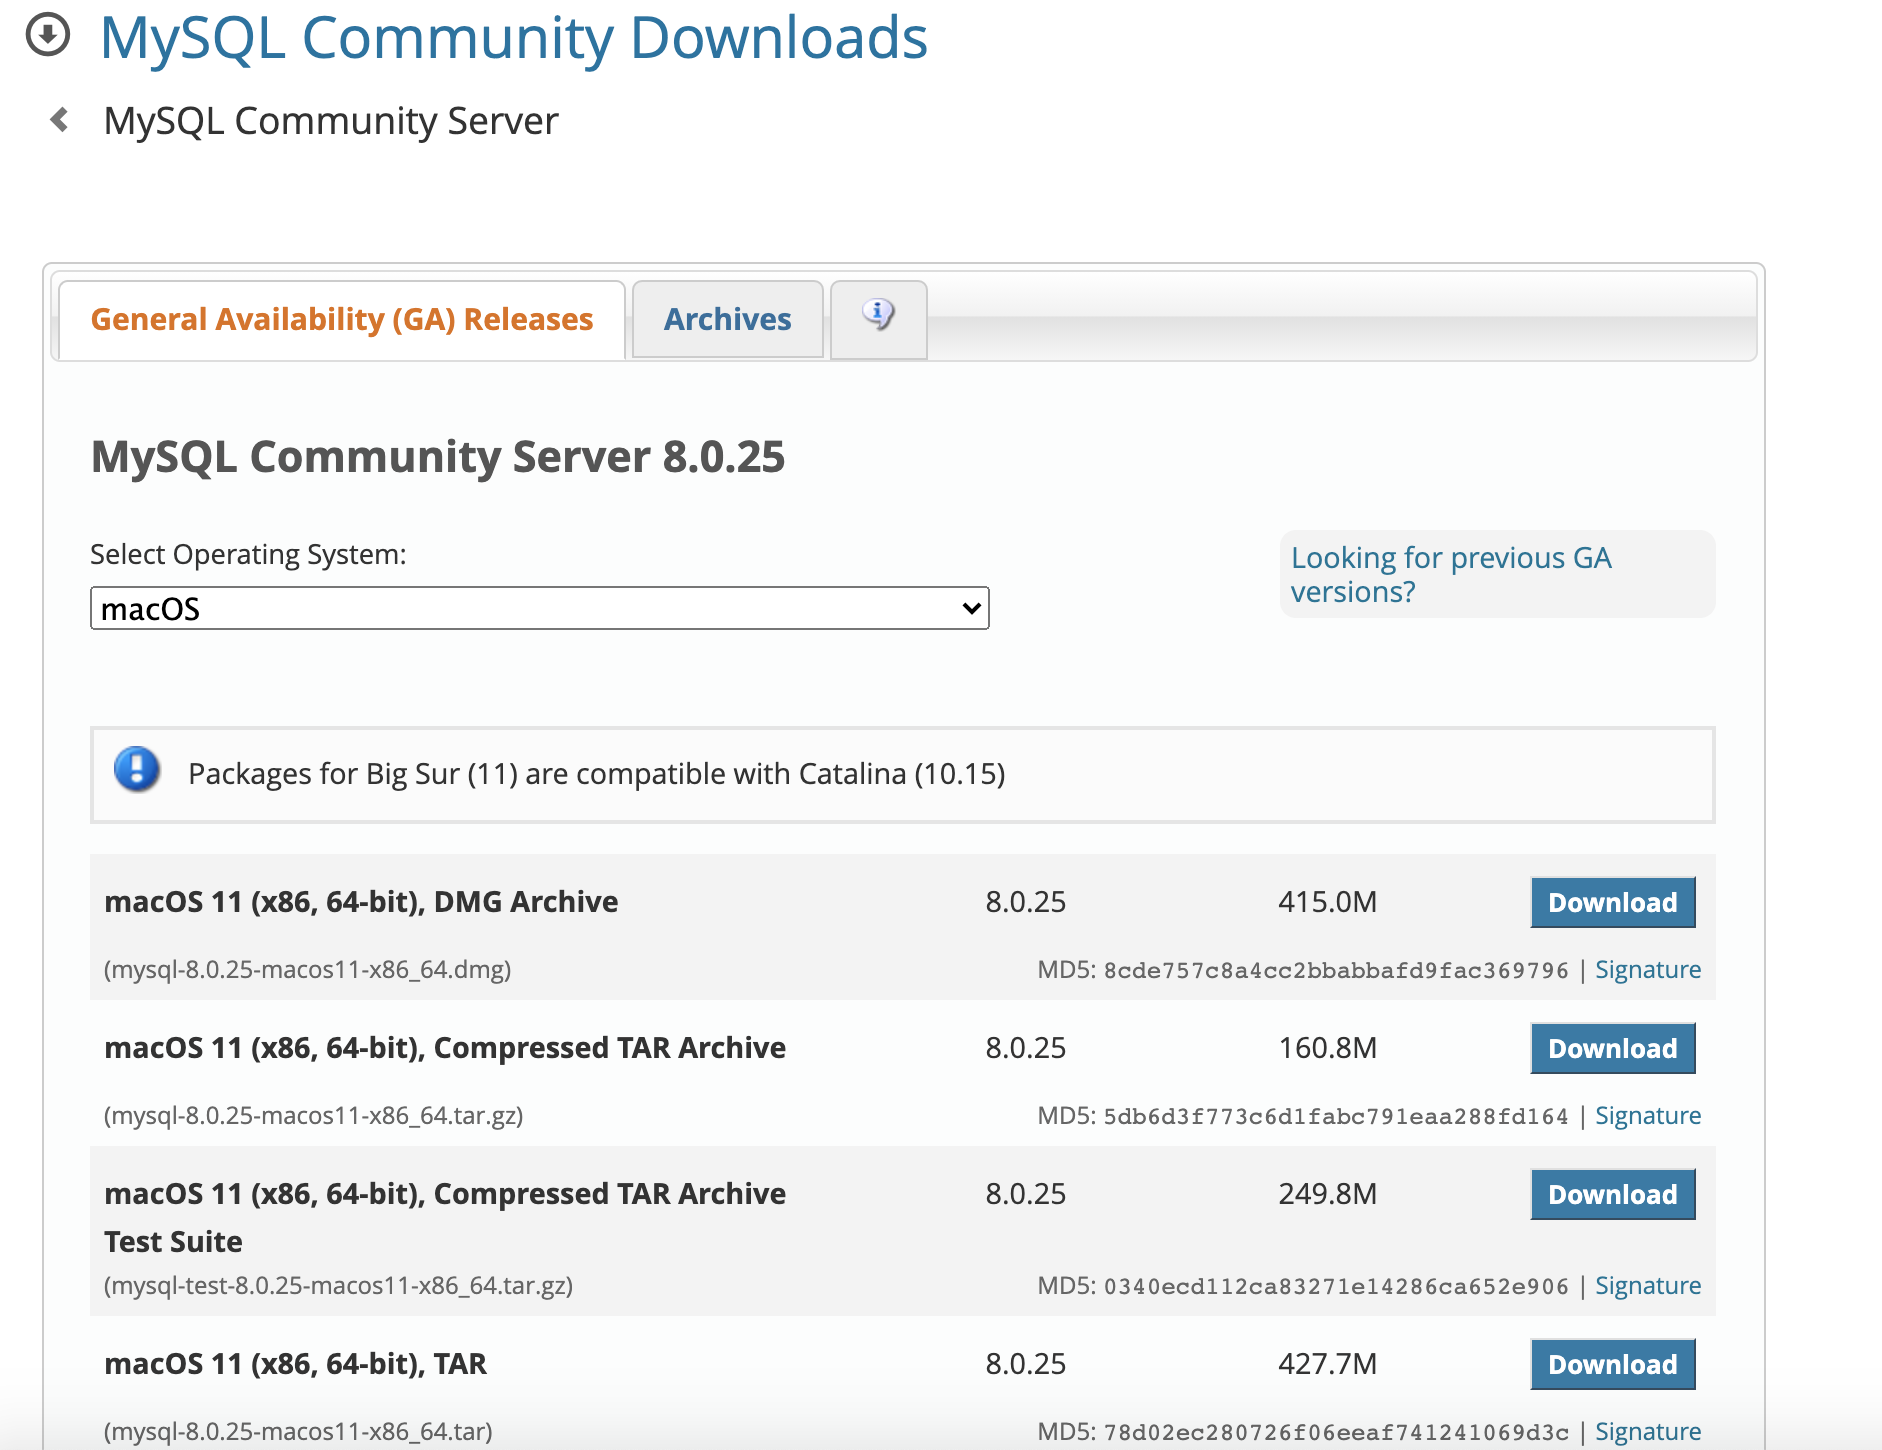Download the Compressed TAR Archive Test Suite
Image resolution: width=1882 pixels, height=1450 pixels.
click(1613, 1194)
